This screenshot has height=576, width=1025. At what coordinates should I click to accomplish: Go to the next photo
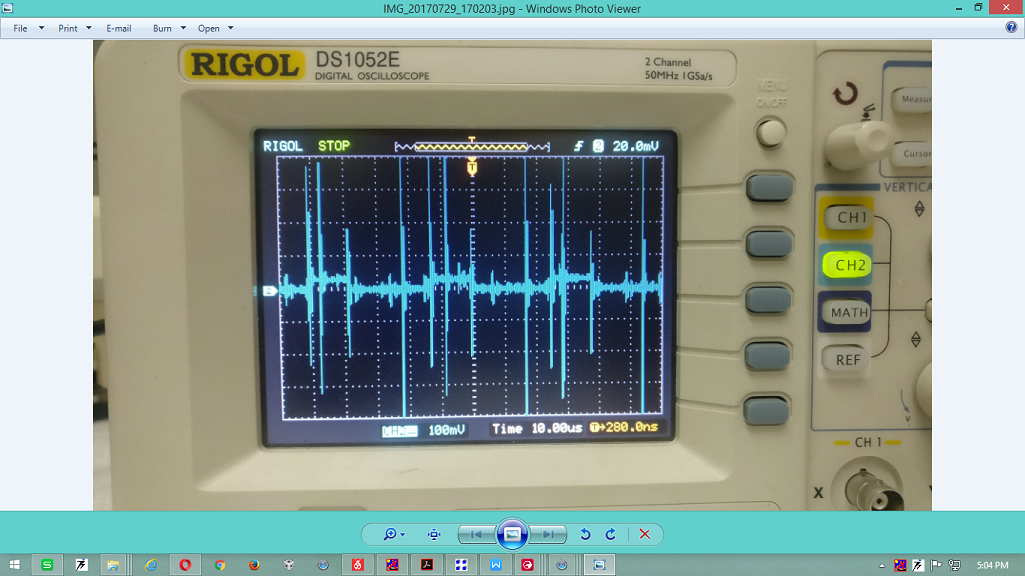(548, 534)
